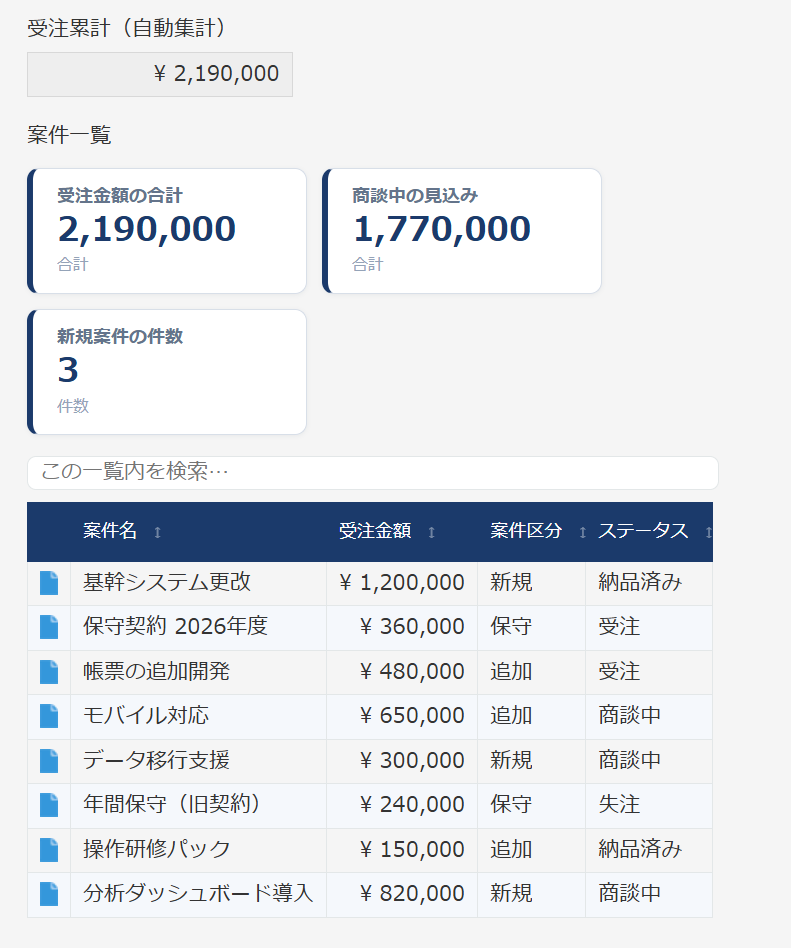This screenshot has height=948, width=791.
Task: Click the 操作研修パック project name
Action: (x=157, y=849)
